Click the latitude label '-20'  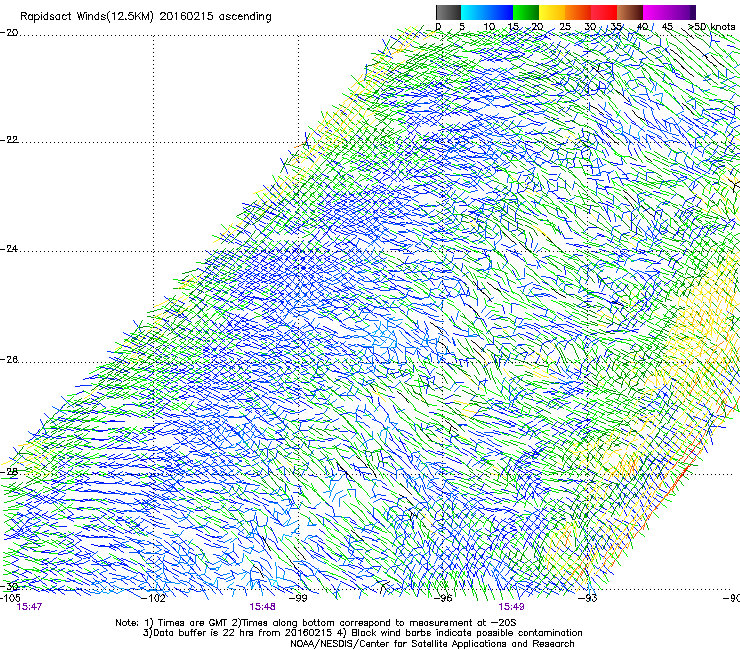tap(9, 33)
